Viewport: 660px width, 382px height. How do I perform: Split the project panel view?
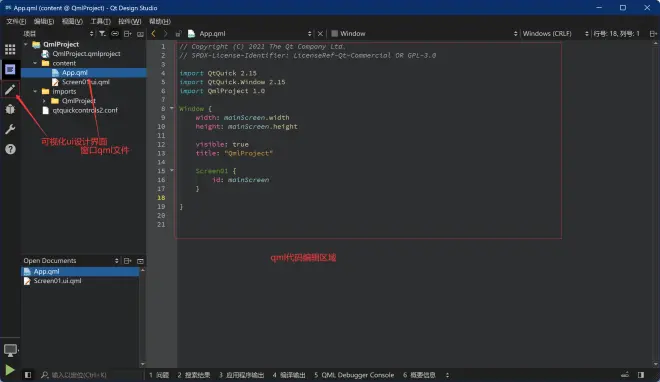128,33
